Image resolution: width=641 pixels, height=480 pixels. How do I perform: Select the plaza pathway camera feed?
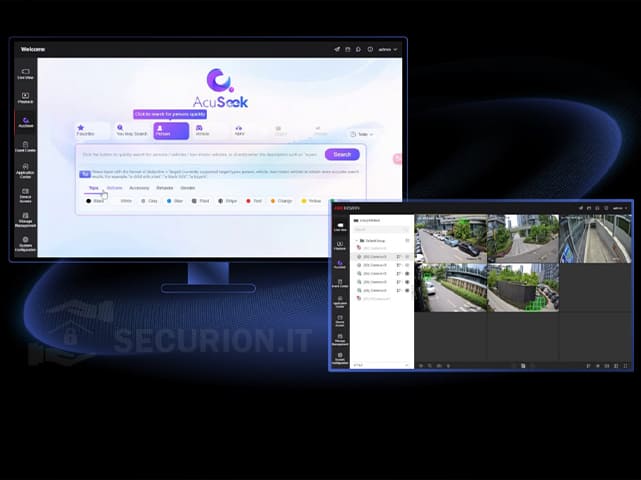pyautogui.click(x=523, y=239)
